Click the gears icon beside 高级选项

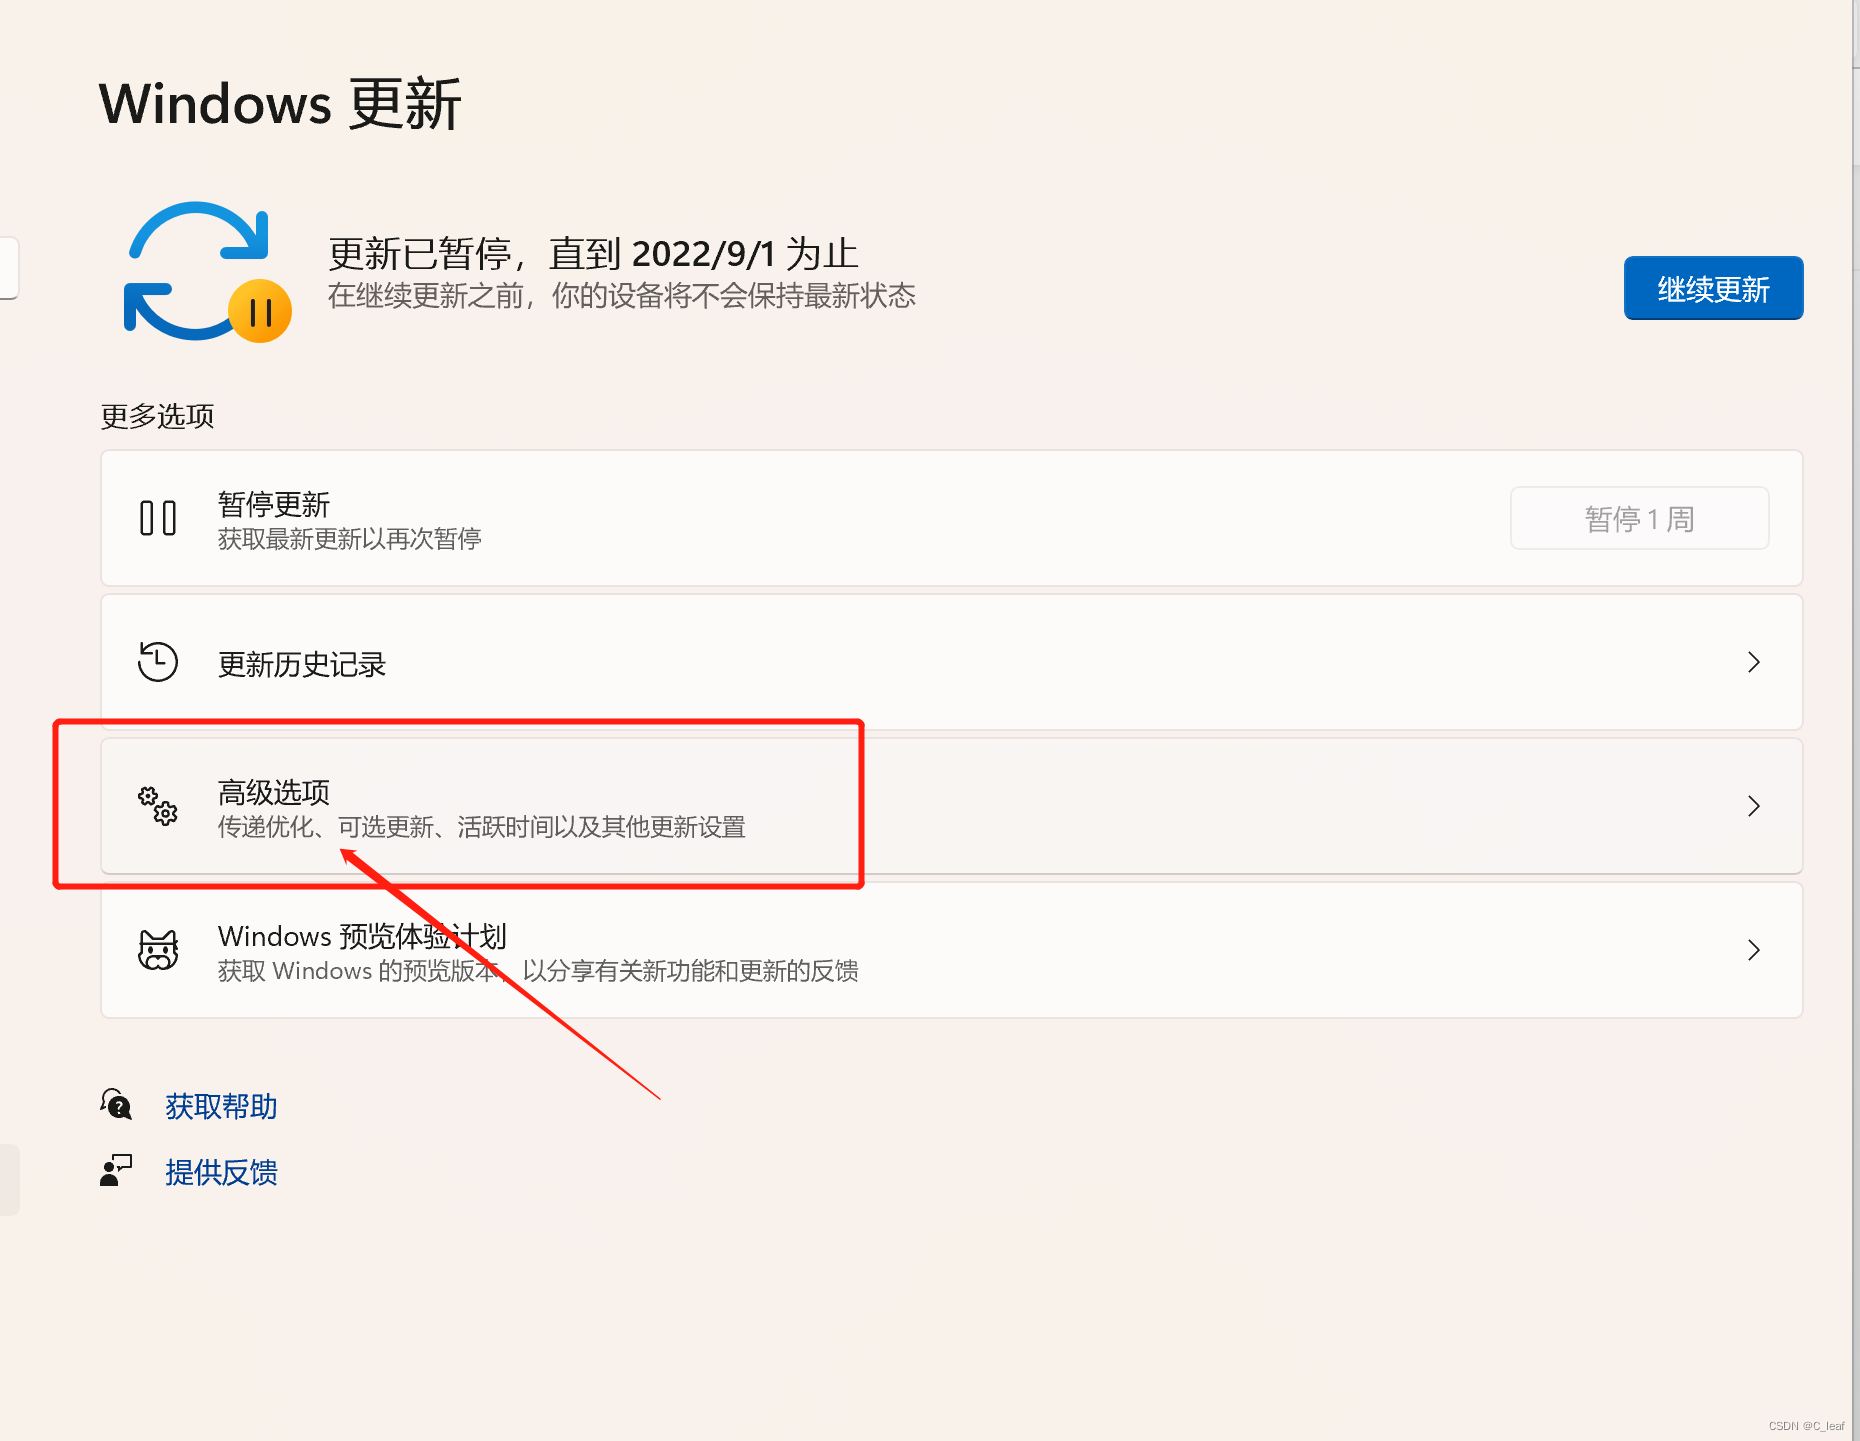[x=158, y=806]
